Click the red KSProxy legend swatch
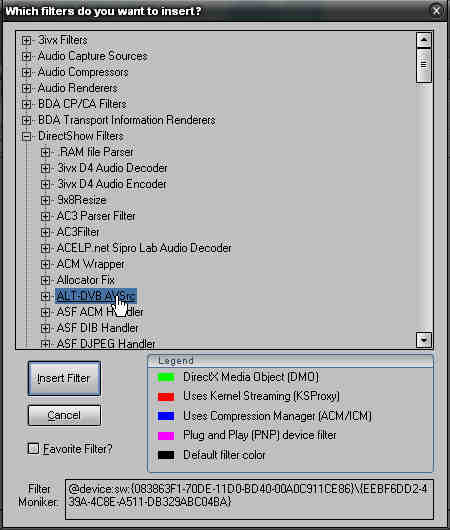 click(x=166, y=396)
